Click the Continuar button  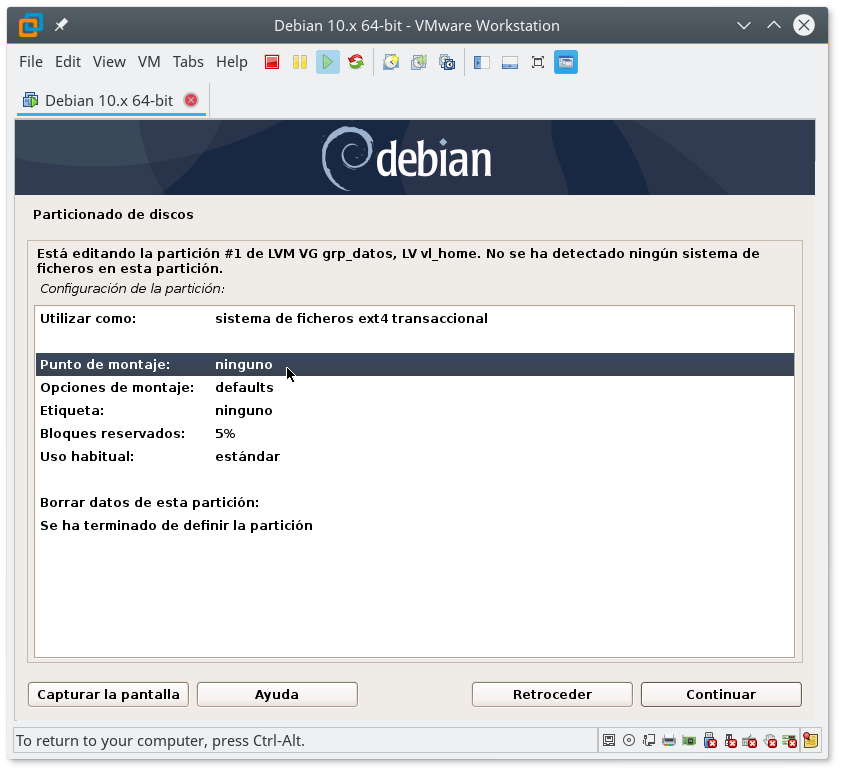click(721, 695)
